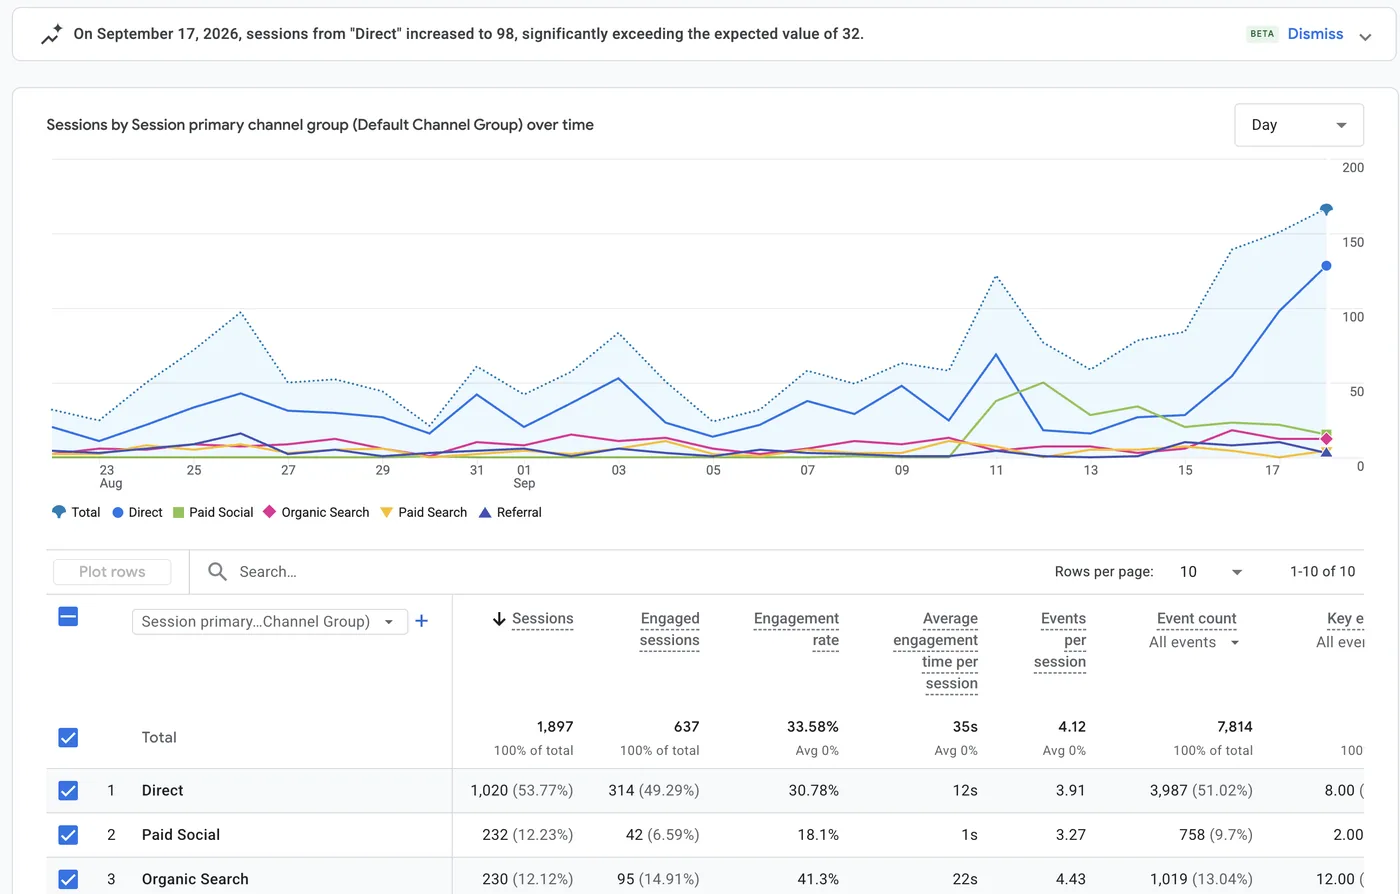Click the Total data point marker on chart
Viewport: 1400px width, 894px height.
pos(1326,209)
